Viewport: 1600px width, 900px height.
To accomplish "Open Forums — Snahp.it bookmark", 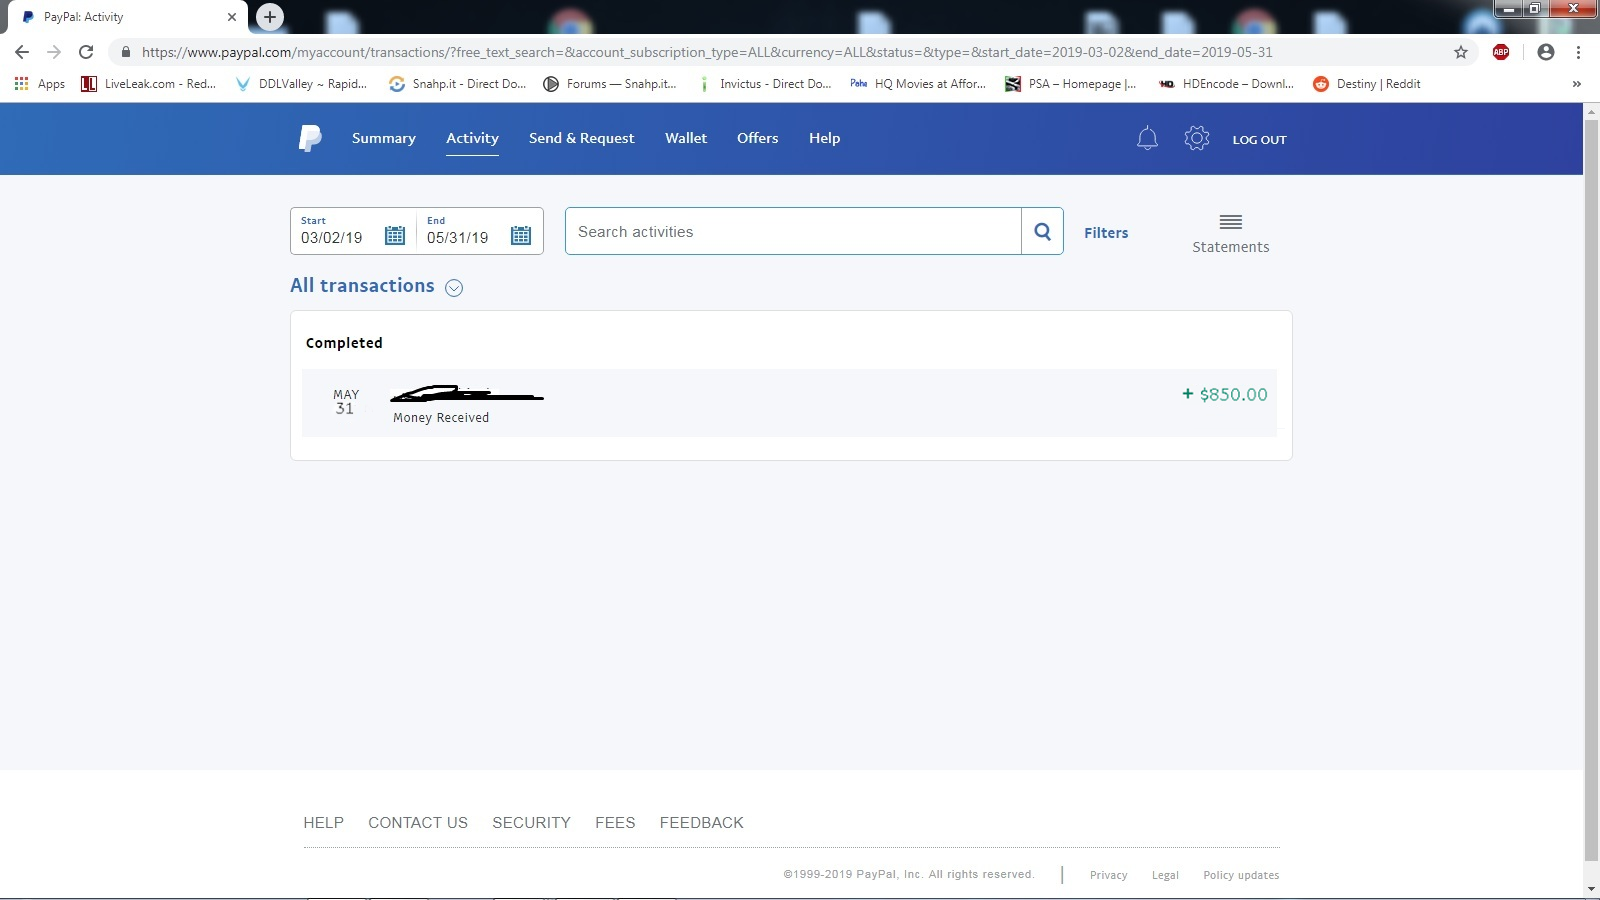I will click(610, 84).
